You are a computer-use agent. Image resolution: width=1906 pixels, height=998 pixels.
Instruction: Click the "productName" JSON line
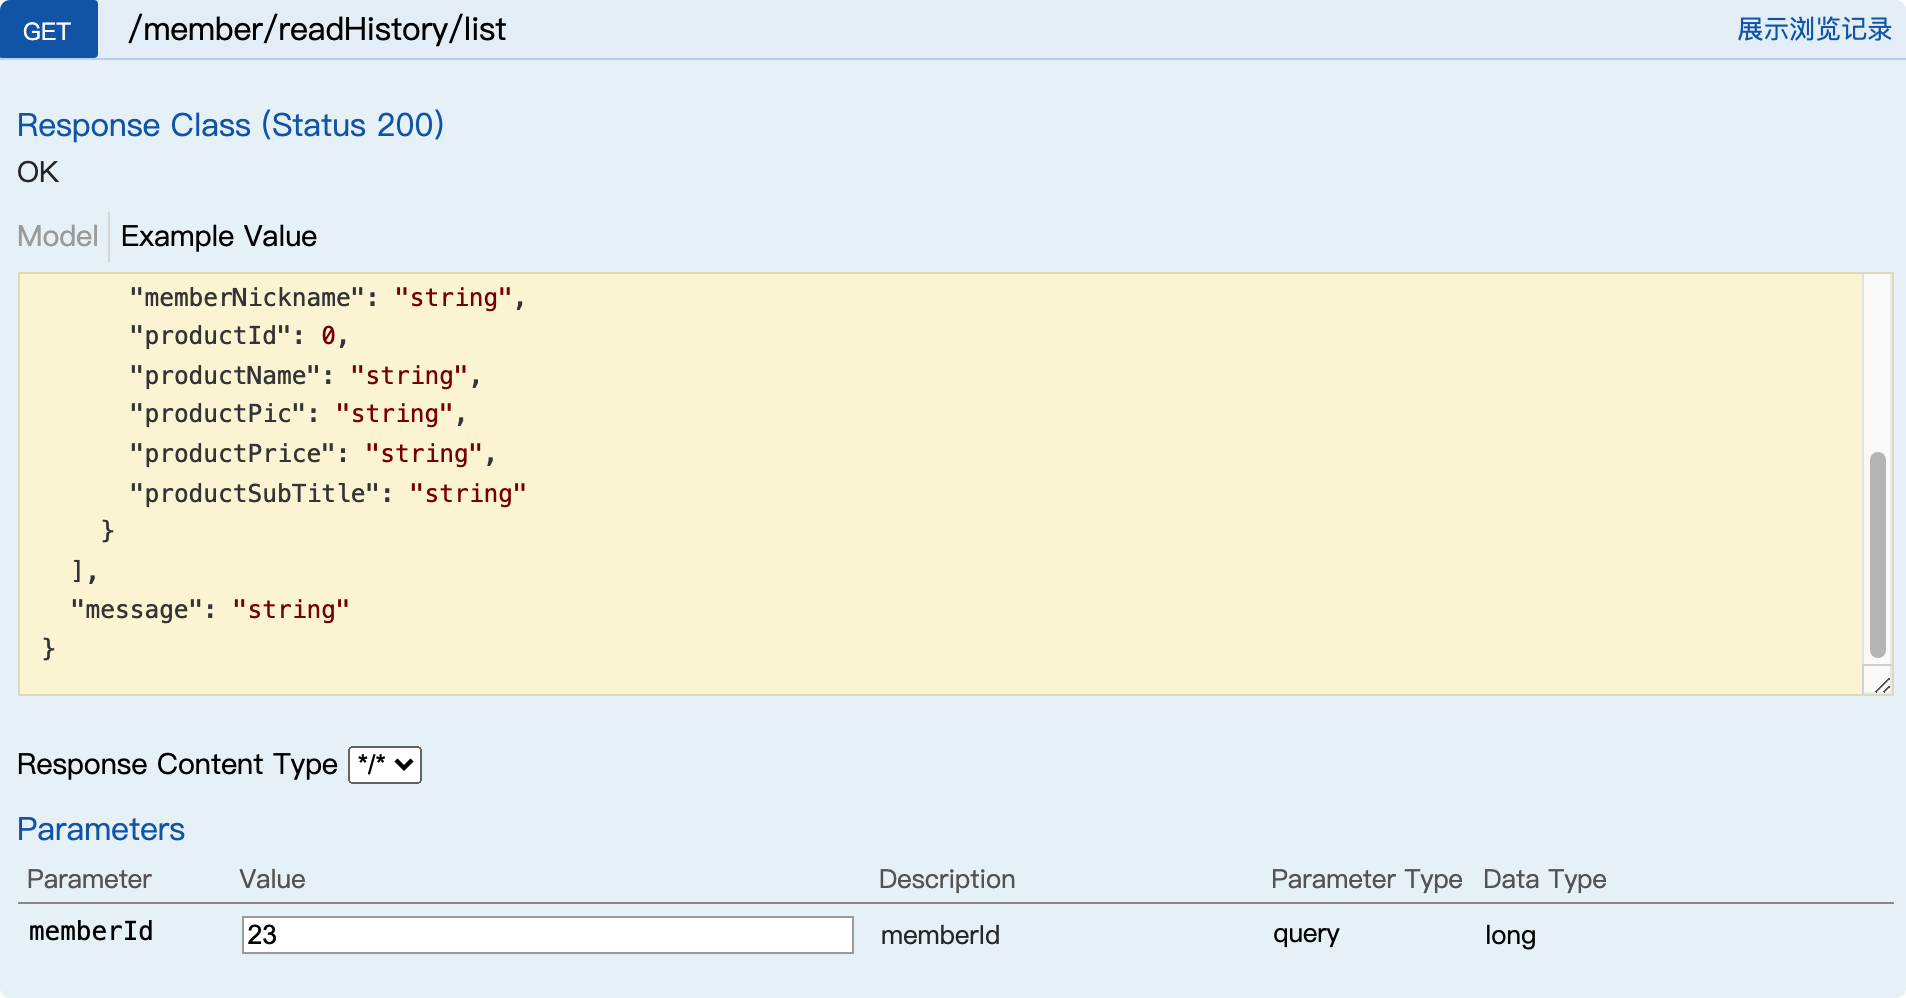pos(306,375)
